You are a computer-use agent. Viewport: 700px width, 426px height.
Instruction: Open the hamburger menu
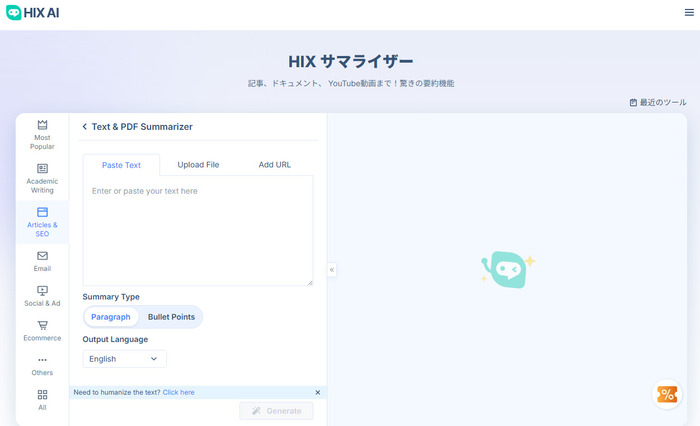(x=689, y=13)
